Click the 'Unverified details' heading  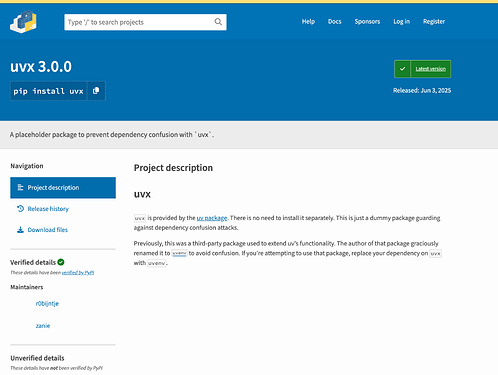coord(37,358)
